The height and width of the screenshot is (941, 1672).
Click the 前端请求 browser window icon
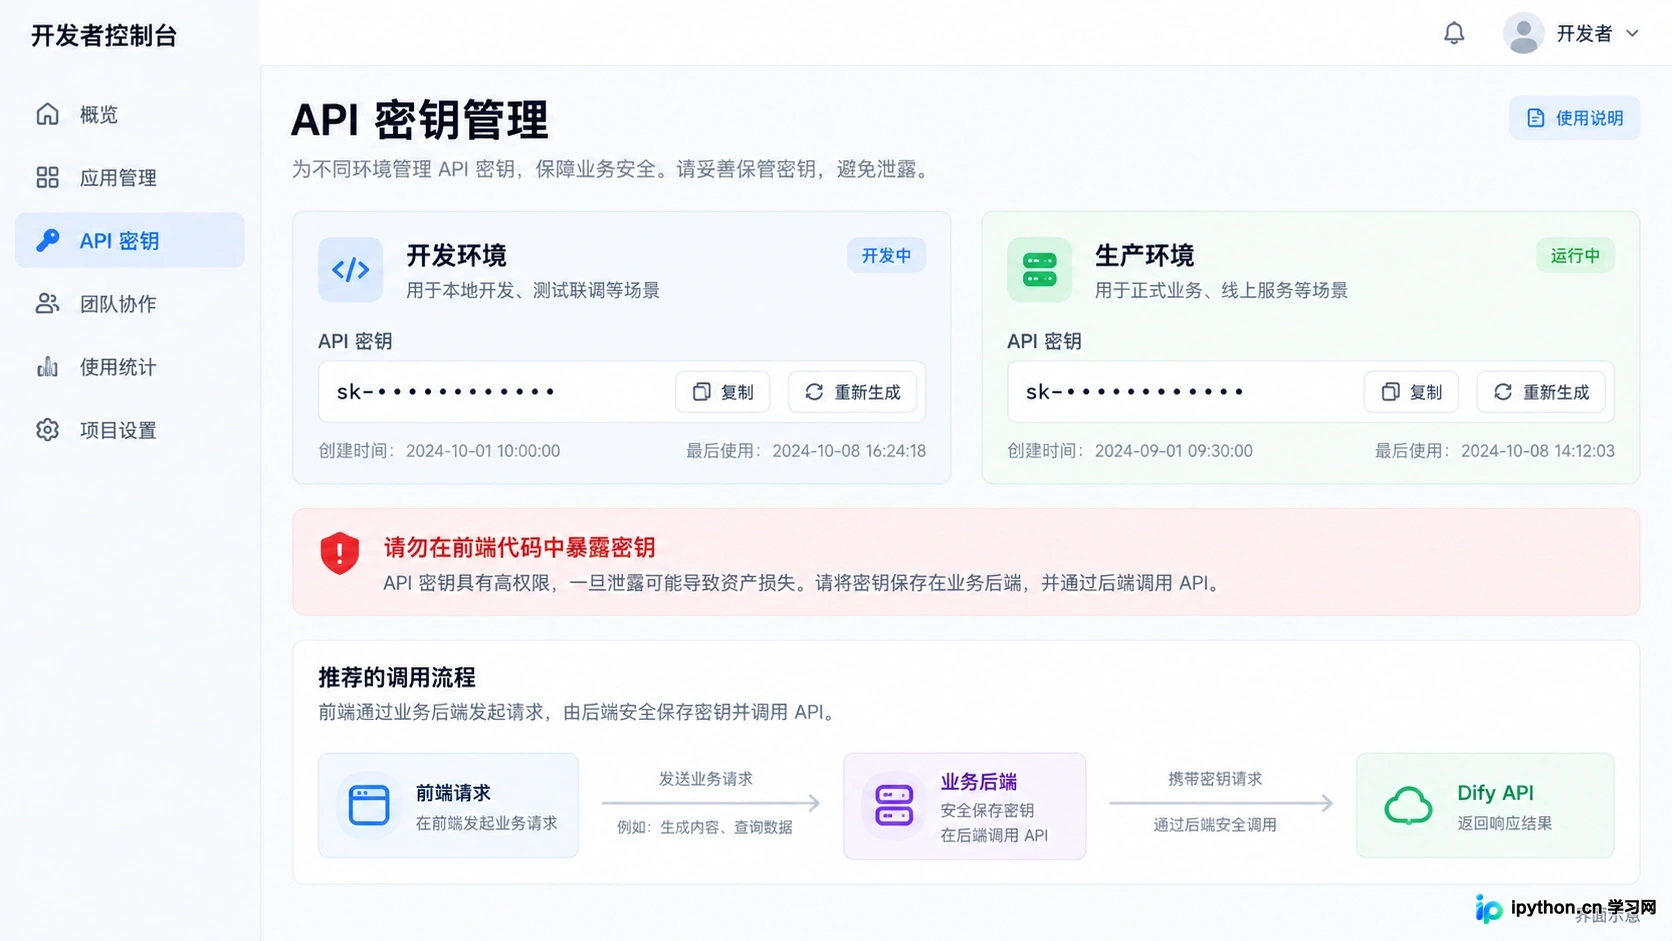(369, 805)
